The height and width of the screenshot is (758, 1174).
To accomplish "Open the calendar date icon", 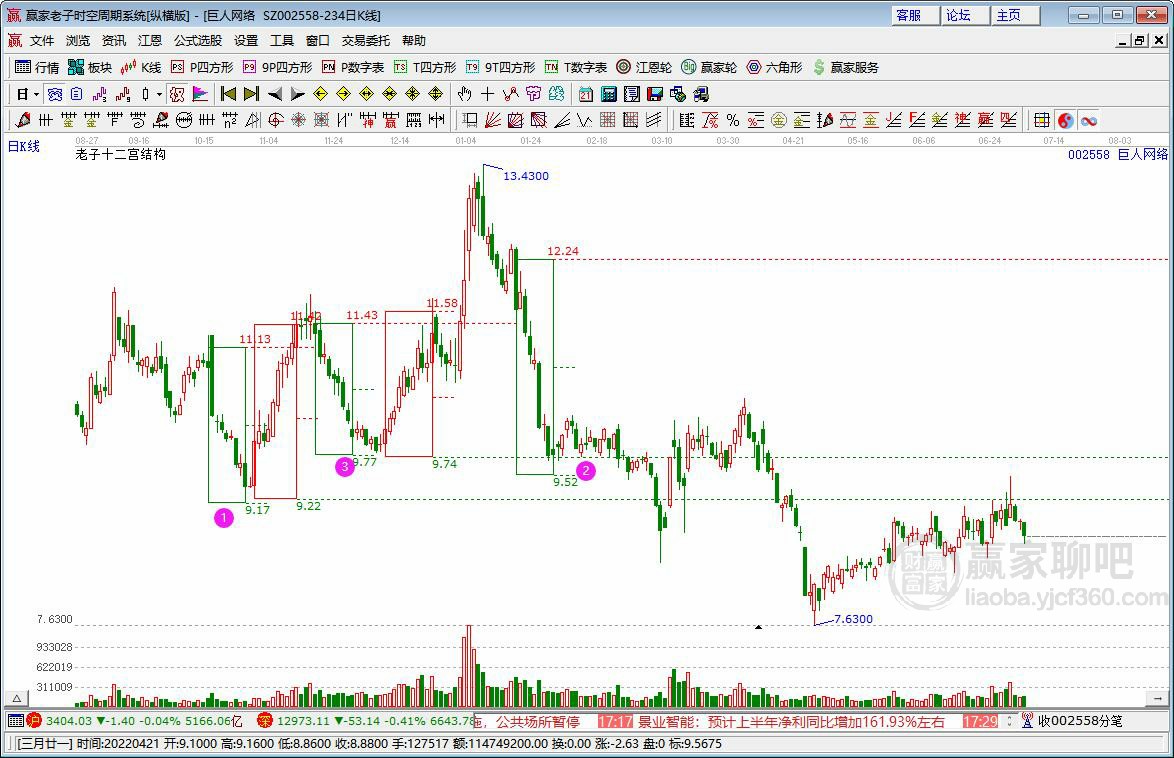I will (586, 94).
